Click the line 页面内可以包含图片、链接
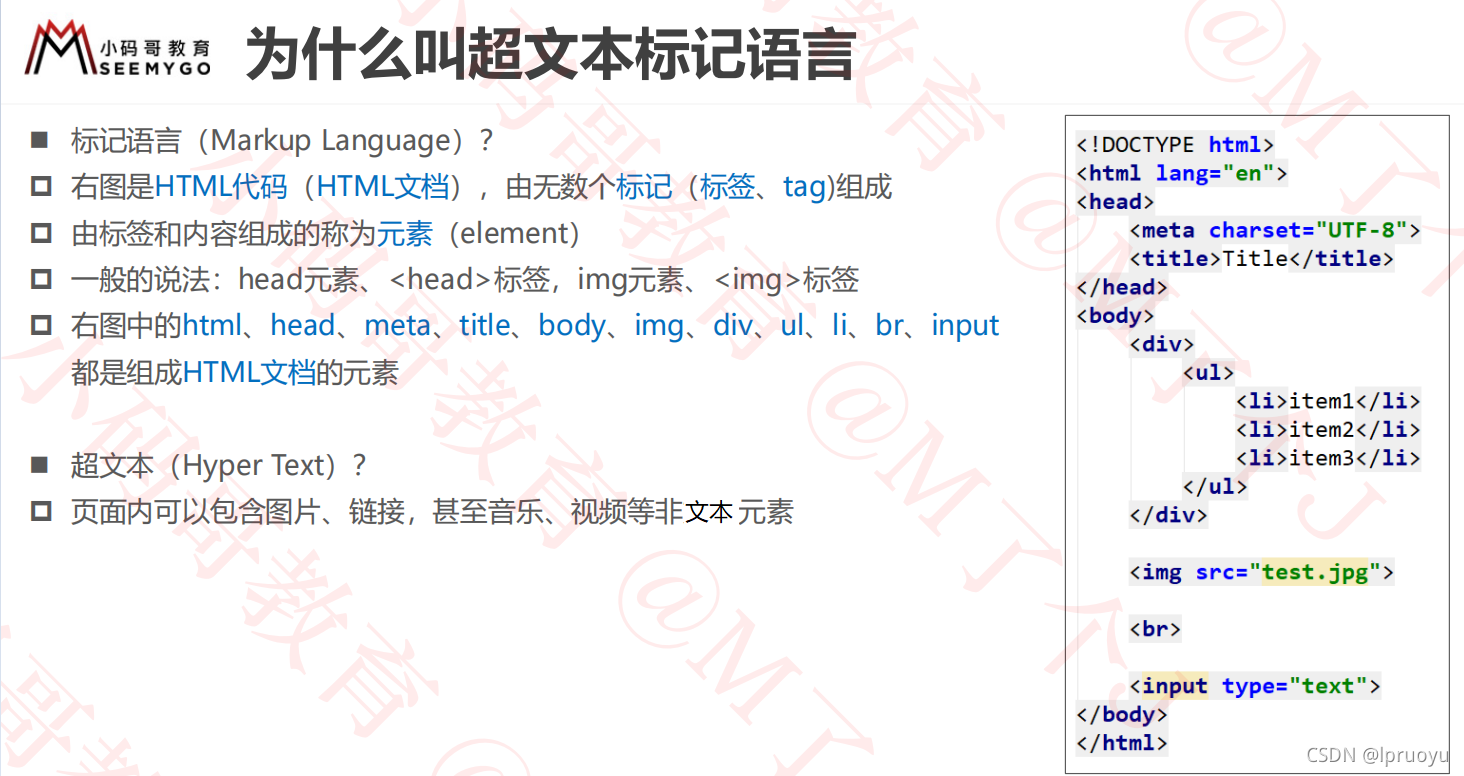 point(432,512)
